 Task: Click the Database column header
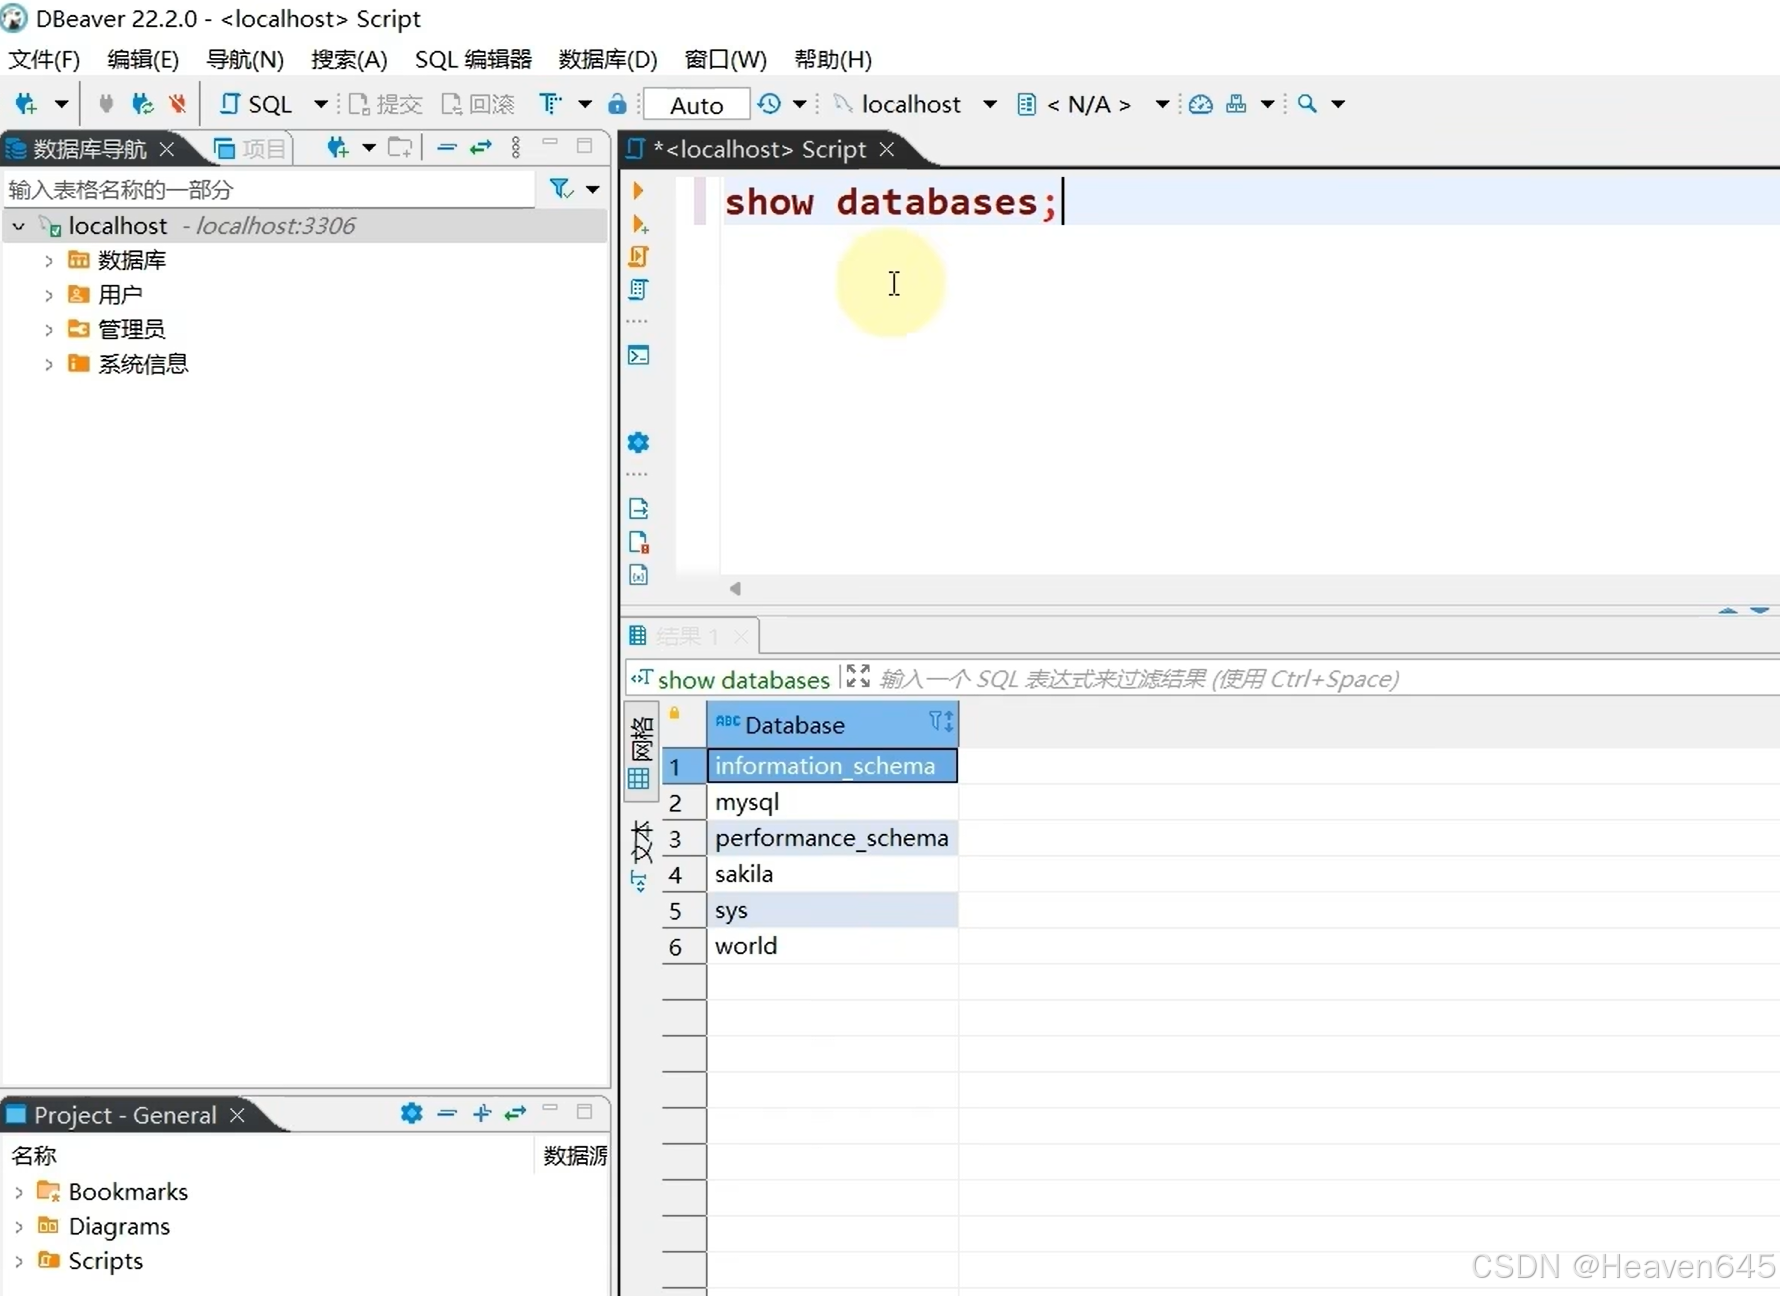point(832,724)
